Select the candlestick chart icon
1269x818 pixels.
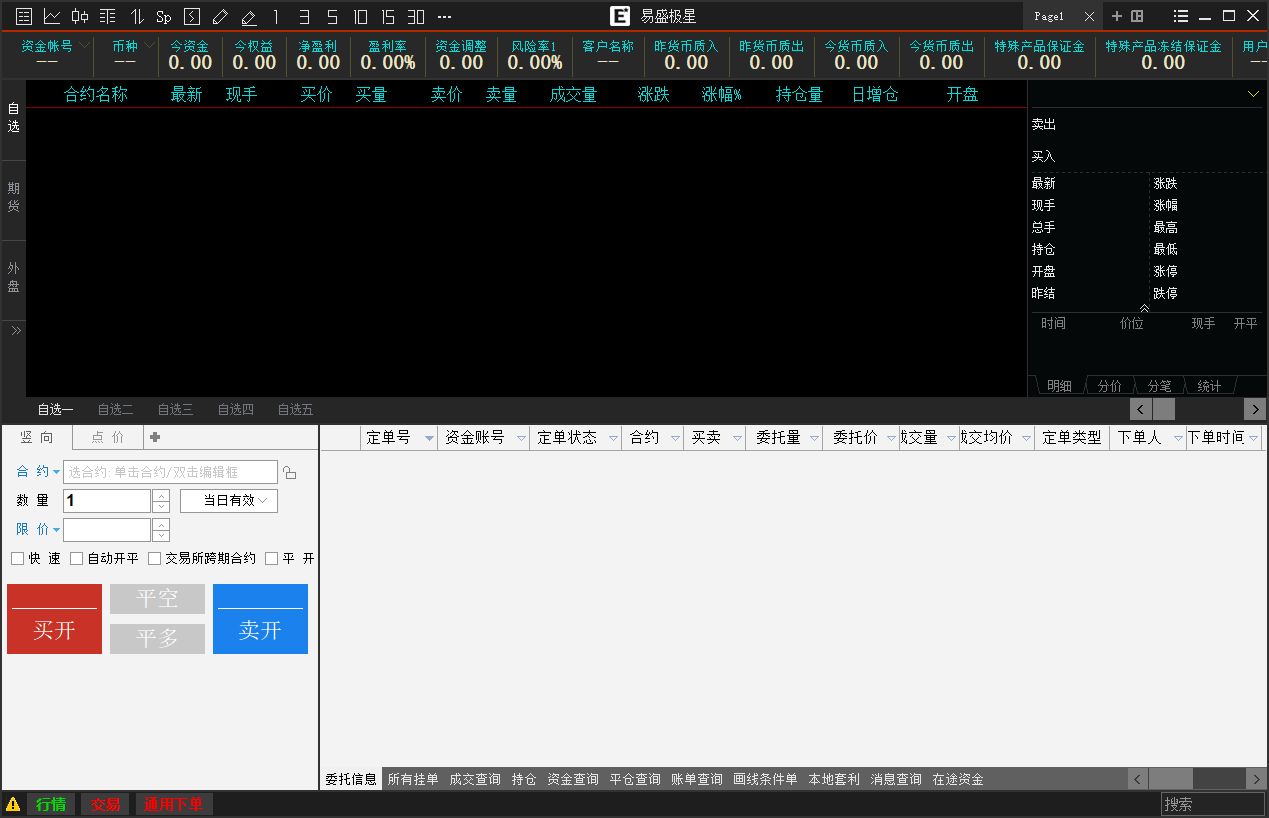pos(80,16)
